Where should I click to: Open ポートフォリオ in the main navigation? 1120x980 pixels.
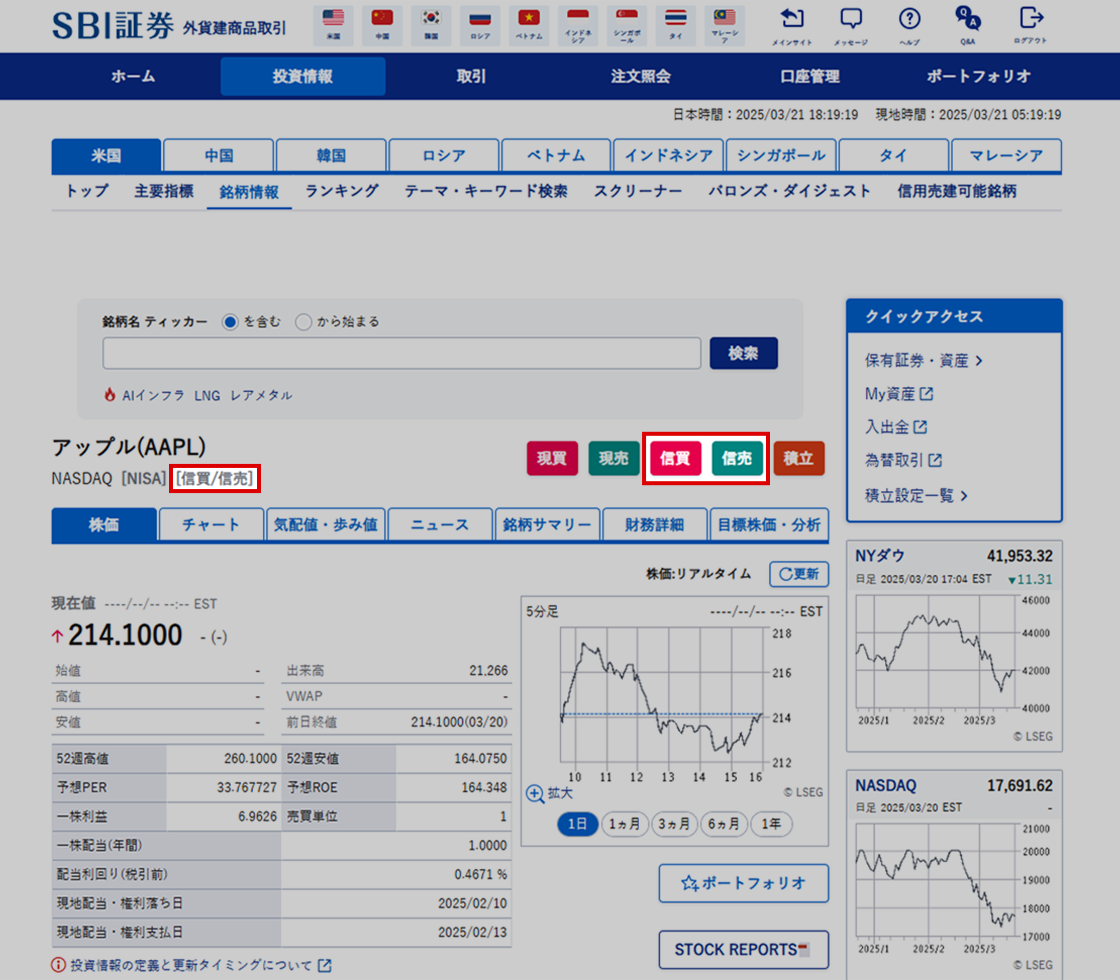(979, 76)
